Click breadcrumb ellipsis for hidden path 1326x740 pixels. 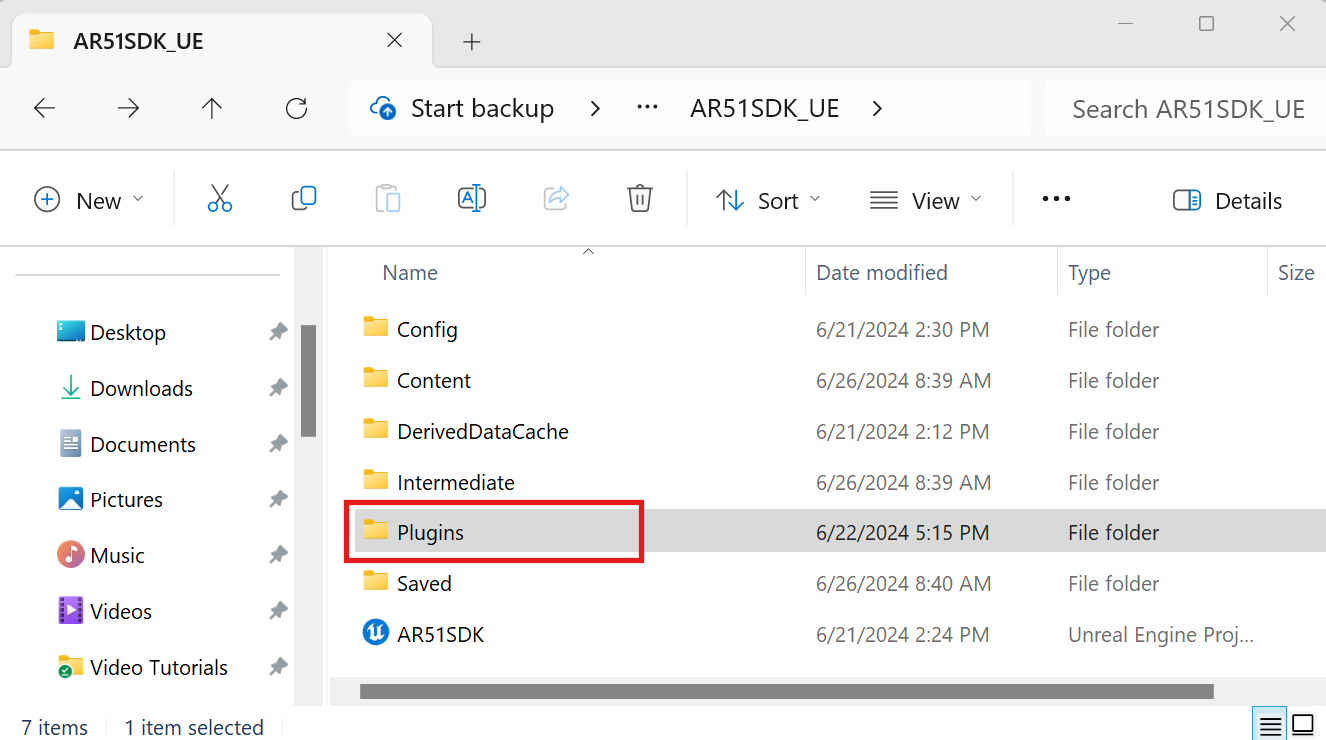pos(648,108)
